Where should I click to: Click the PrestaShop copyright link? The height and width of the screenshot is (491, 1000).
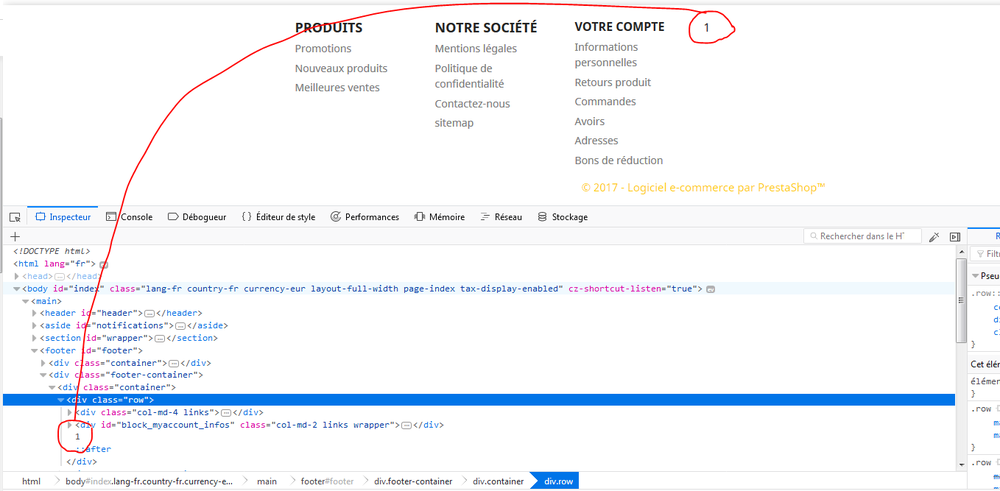pyautogui.click(x=703, y=187)
